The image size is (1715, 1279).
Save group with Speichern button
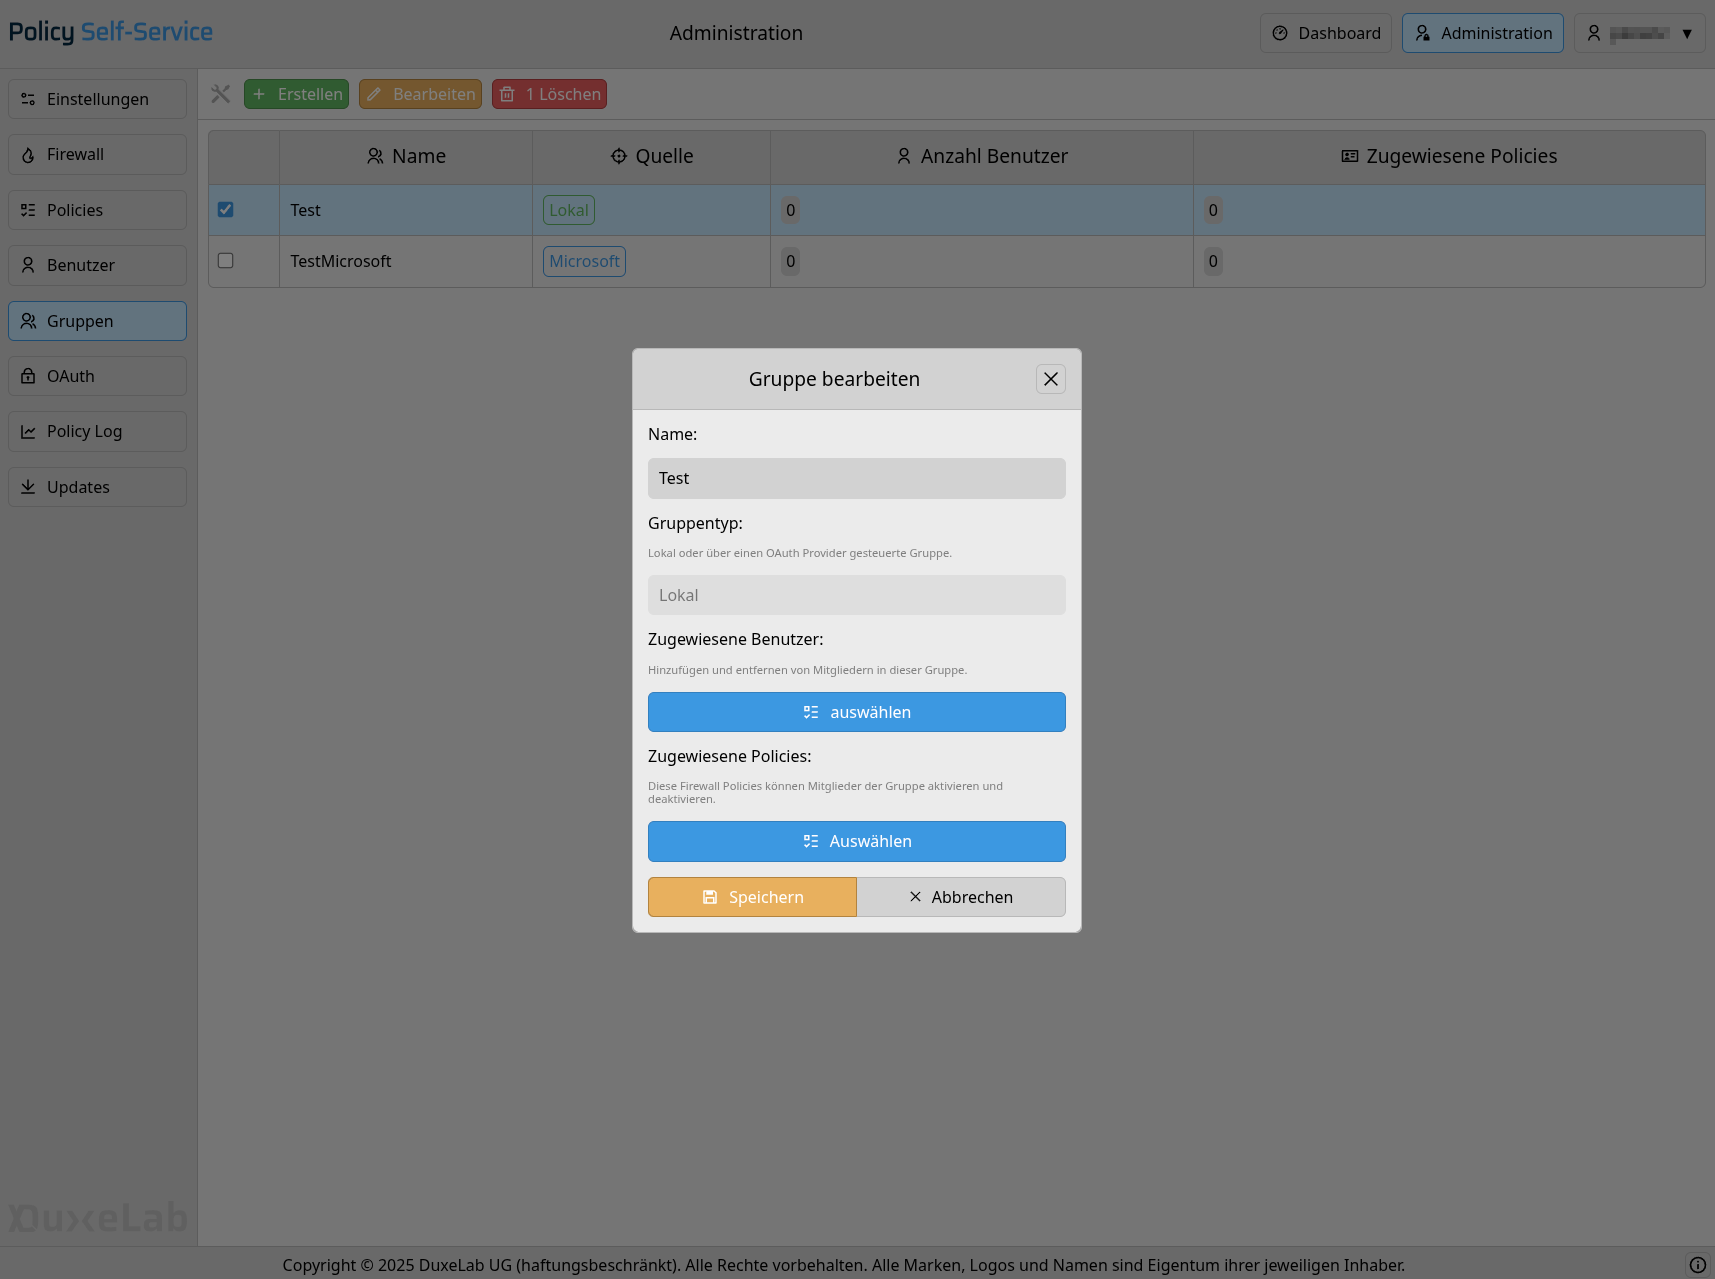pyautogui.click(x=752, y=897)
